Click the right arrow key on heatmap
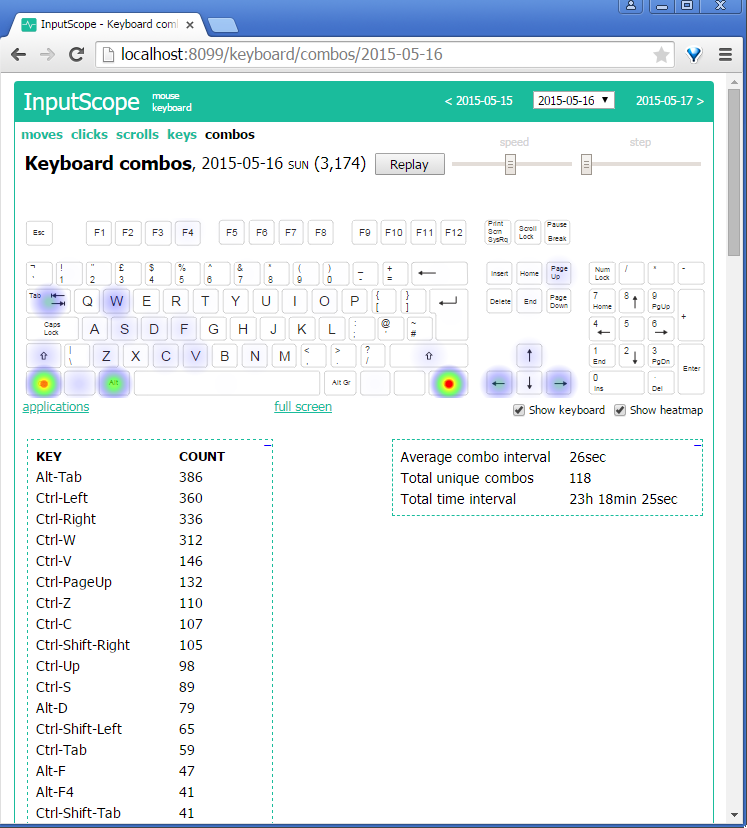 (560, 382)
